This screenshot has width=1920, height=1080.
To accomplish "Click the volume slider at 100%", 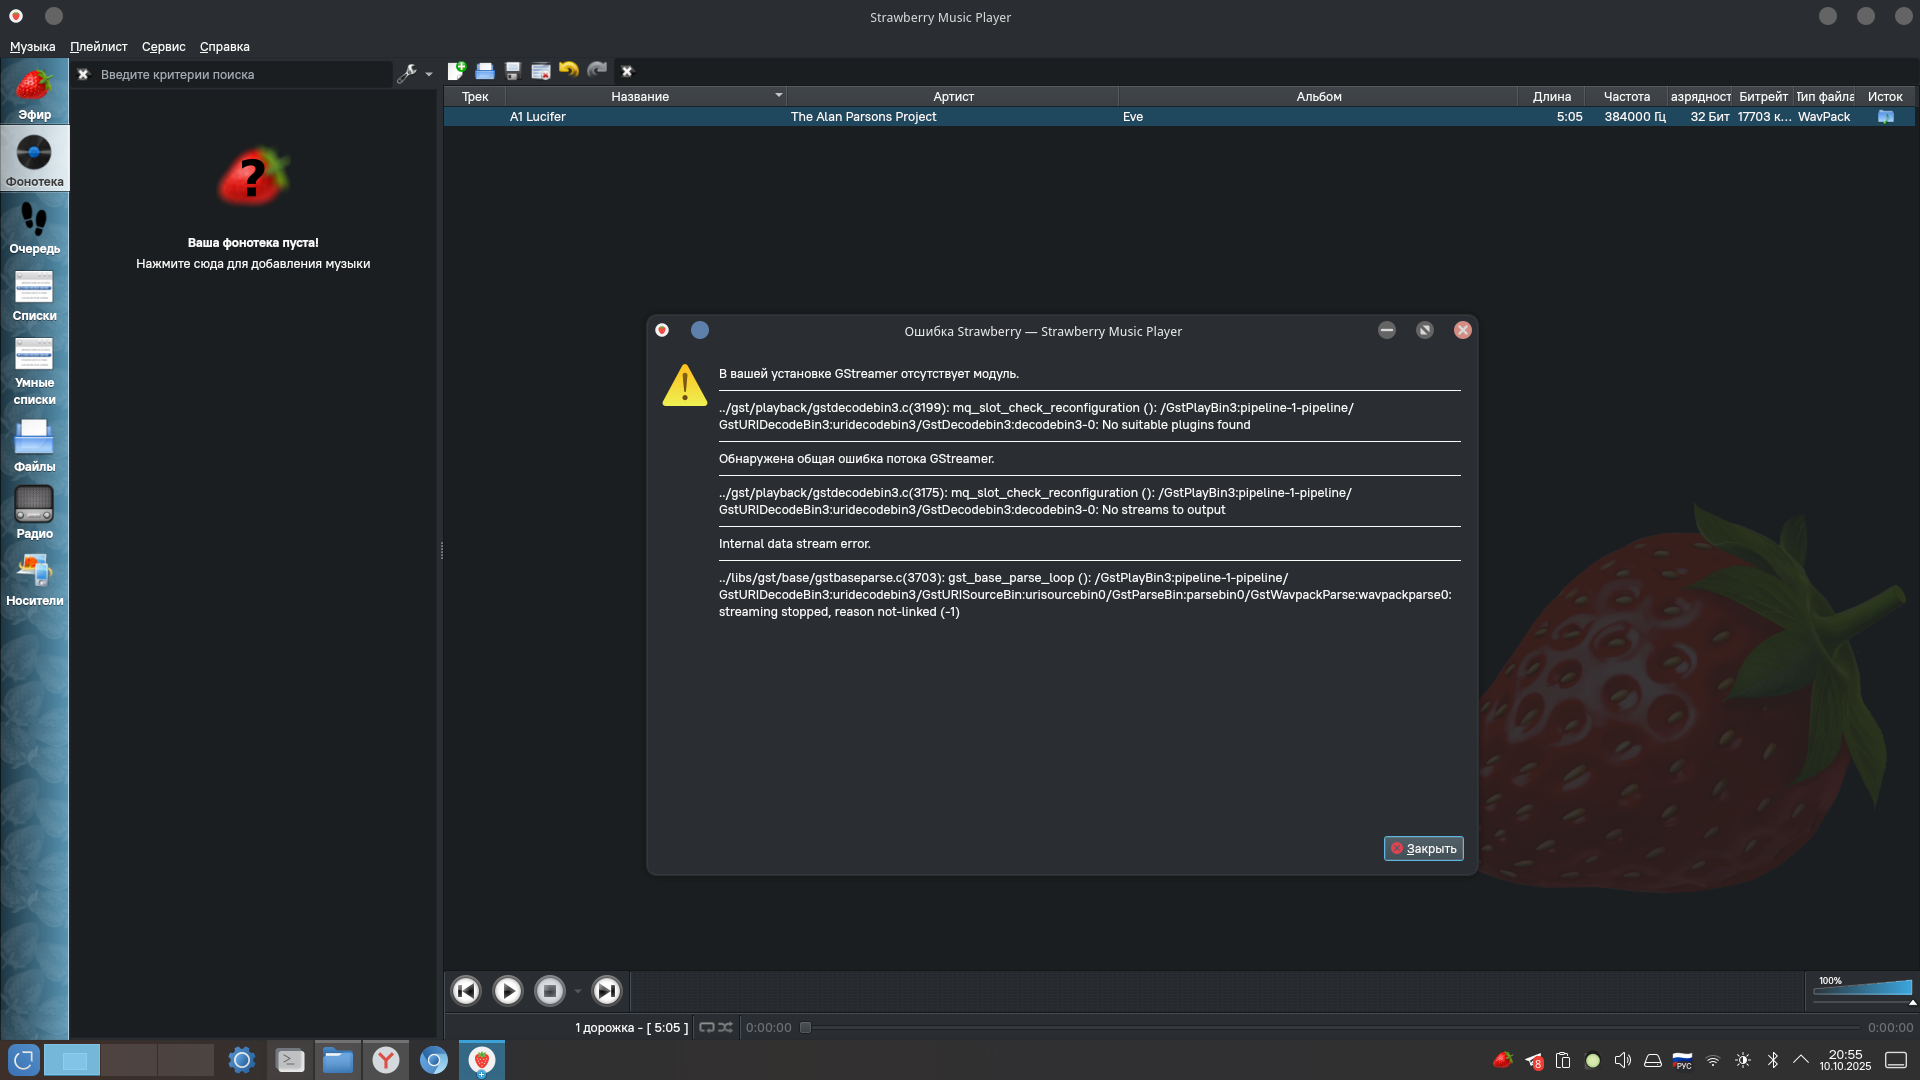I will tap(1863, 988).
